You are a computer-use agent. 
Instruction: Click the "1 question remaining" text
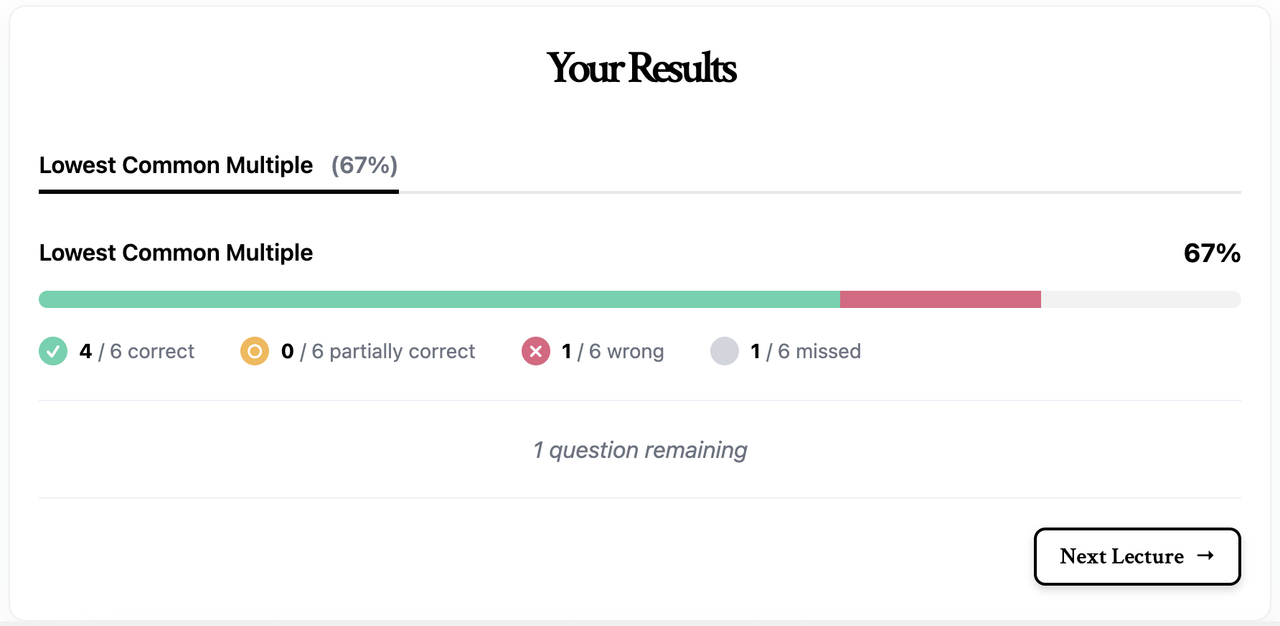pos(640,450)
